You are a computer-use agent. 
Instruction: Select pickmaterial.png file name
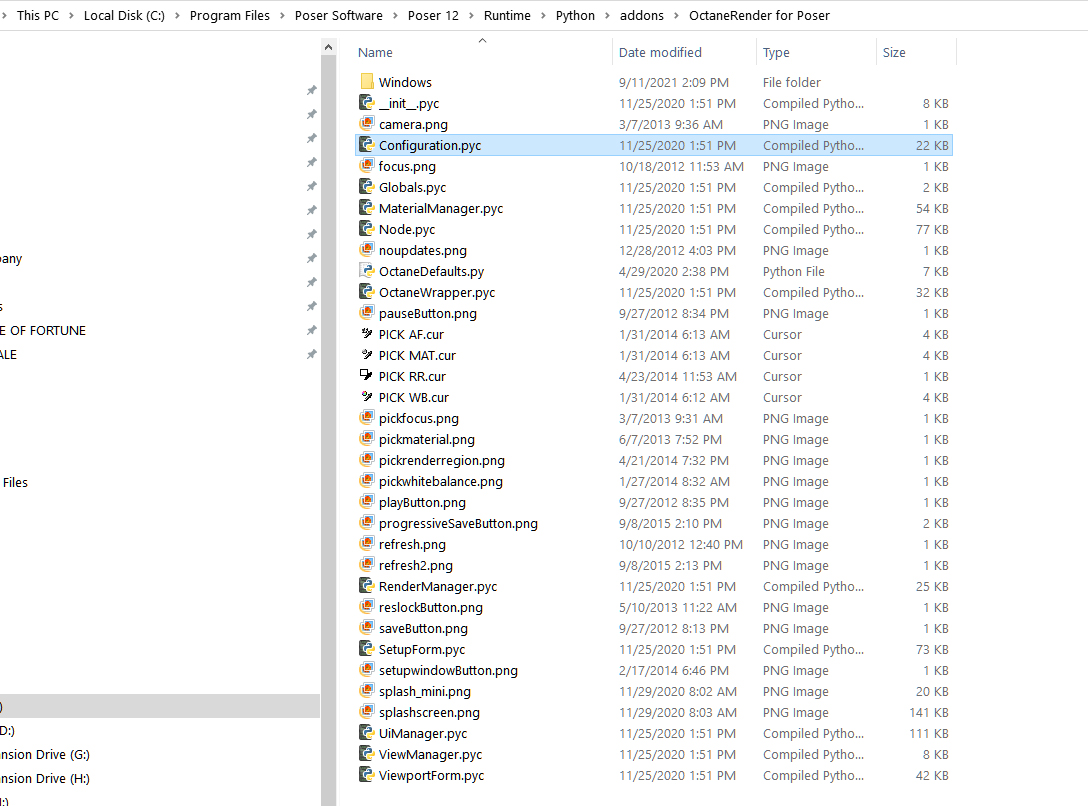coord(427,439)
